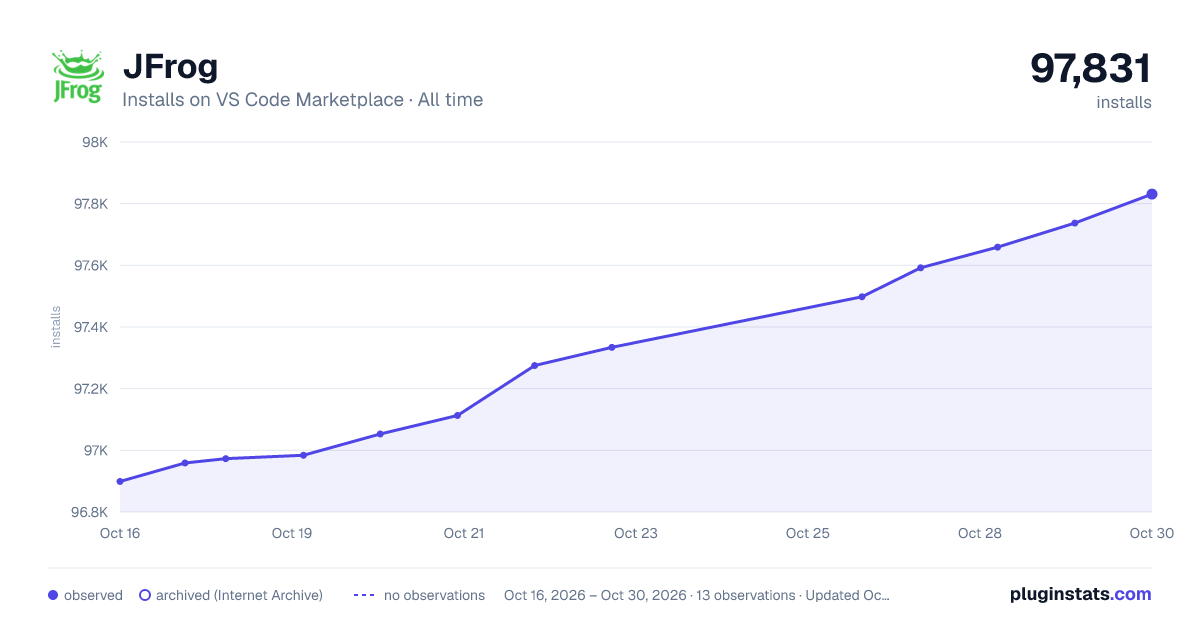This screenshot has width=1200, height=630.
Task: Click the Oct 30 x-axis label
Action: [1150, 533]
